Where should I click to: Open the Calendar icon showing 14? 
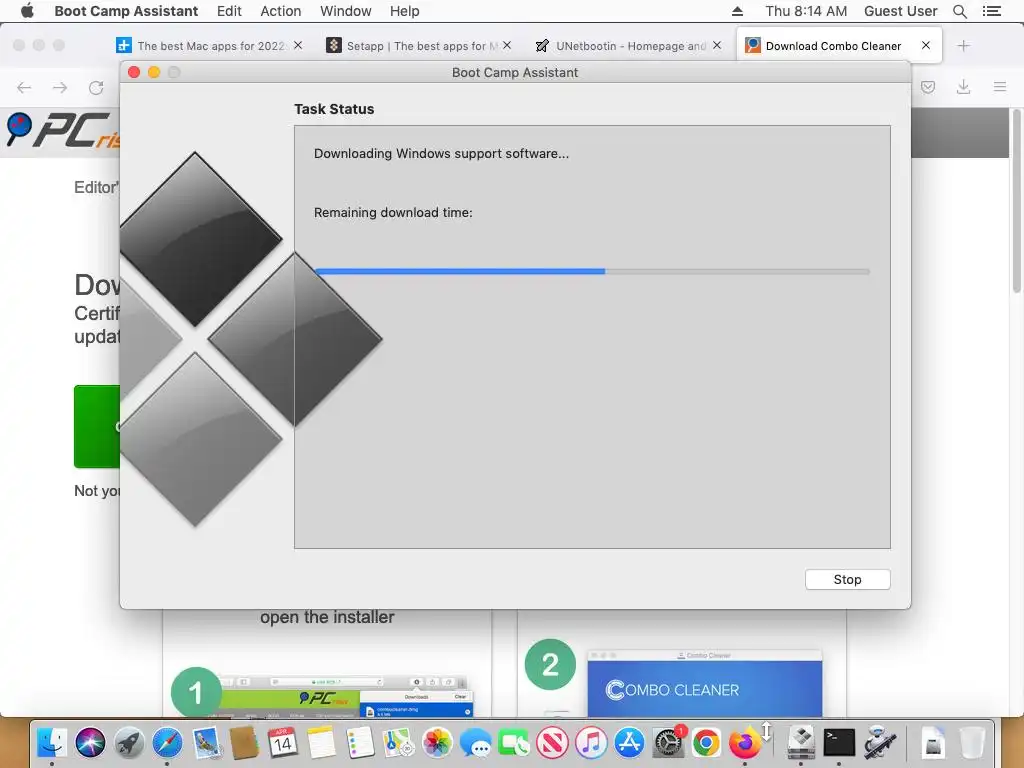pyautogui.click(x=283, y=743)
